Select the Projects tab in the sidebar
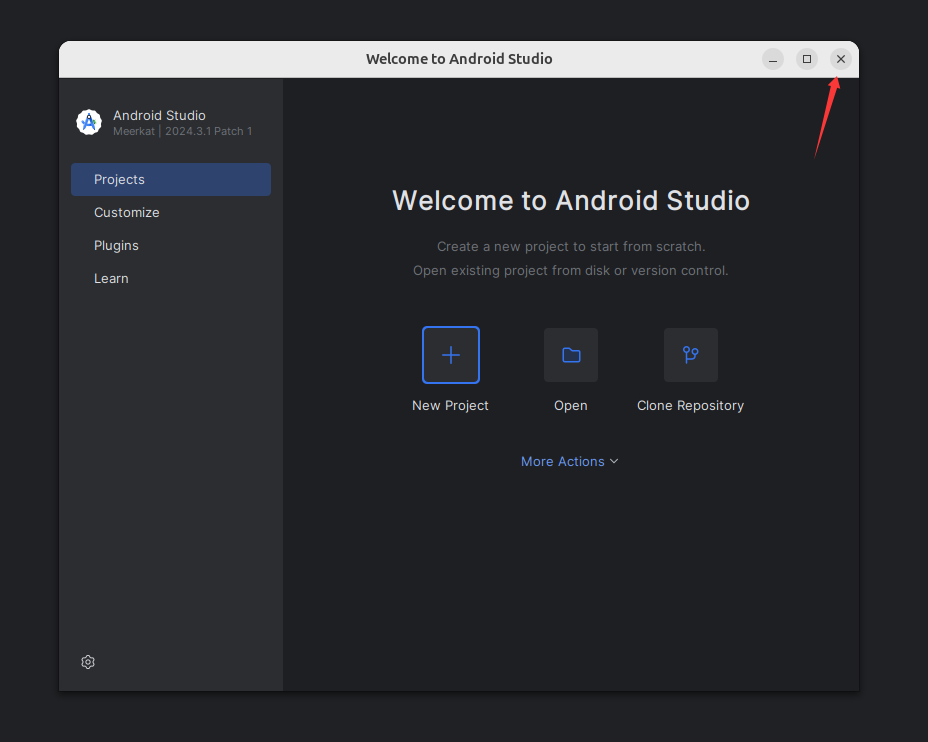The image size is (928, 742). 170,180
